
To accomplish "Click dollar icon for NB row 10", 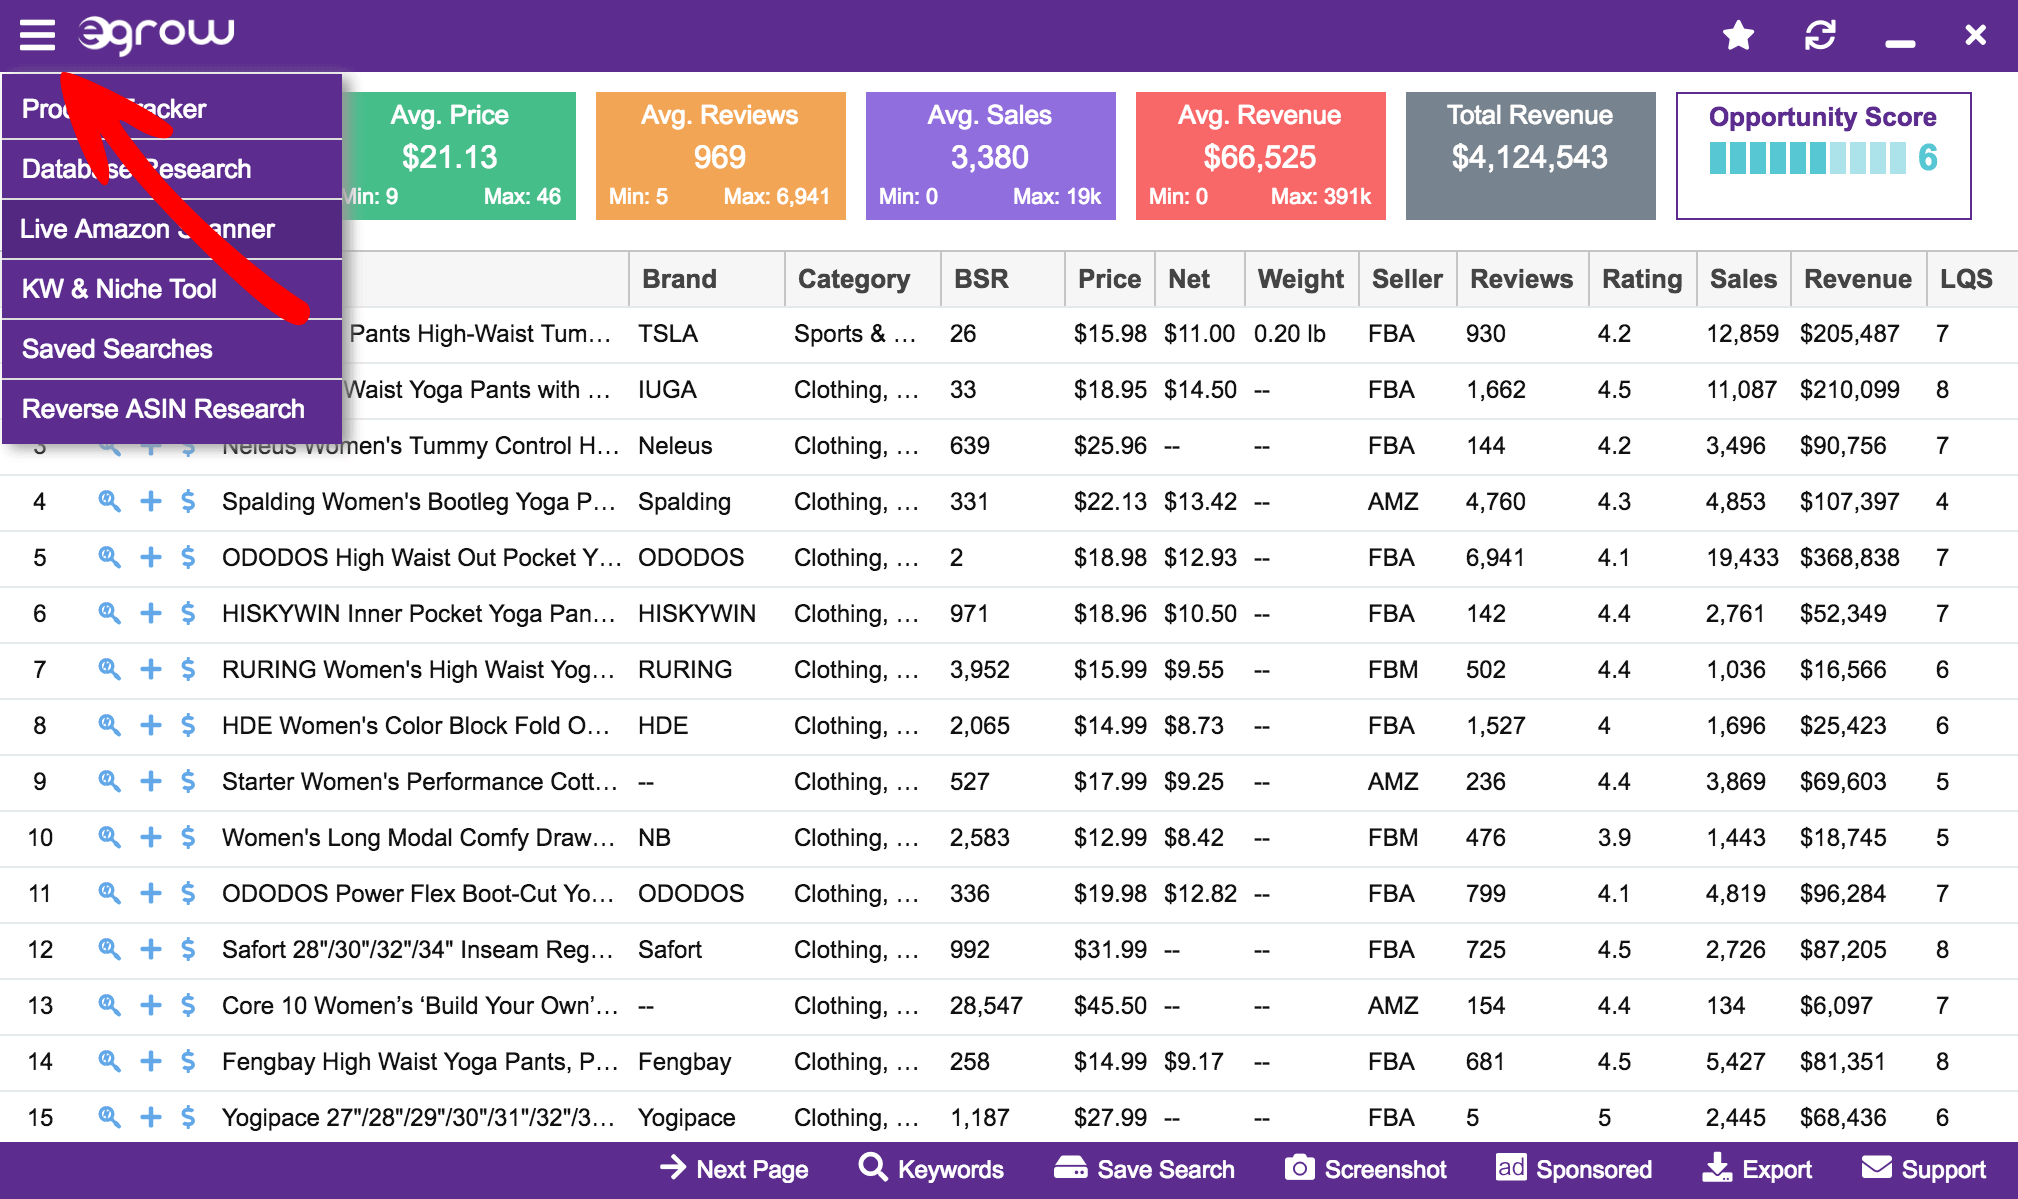I will pos(188,837).
